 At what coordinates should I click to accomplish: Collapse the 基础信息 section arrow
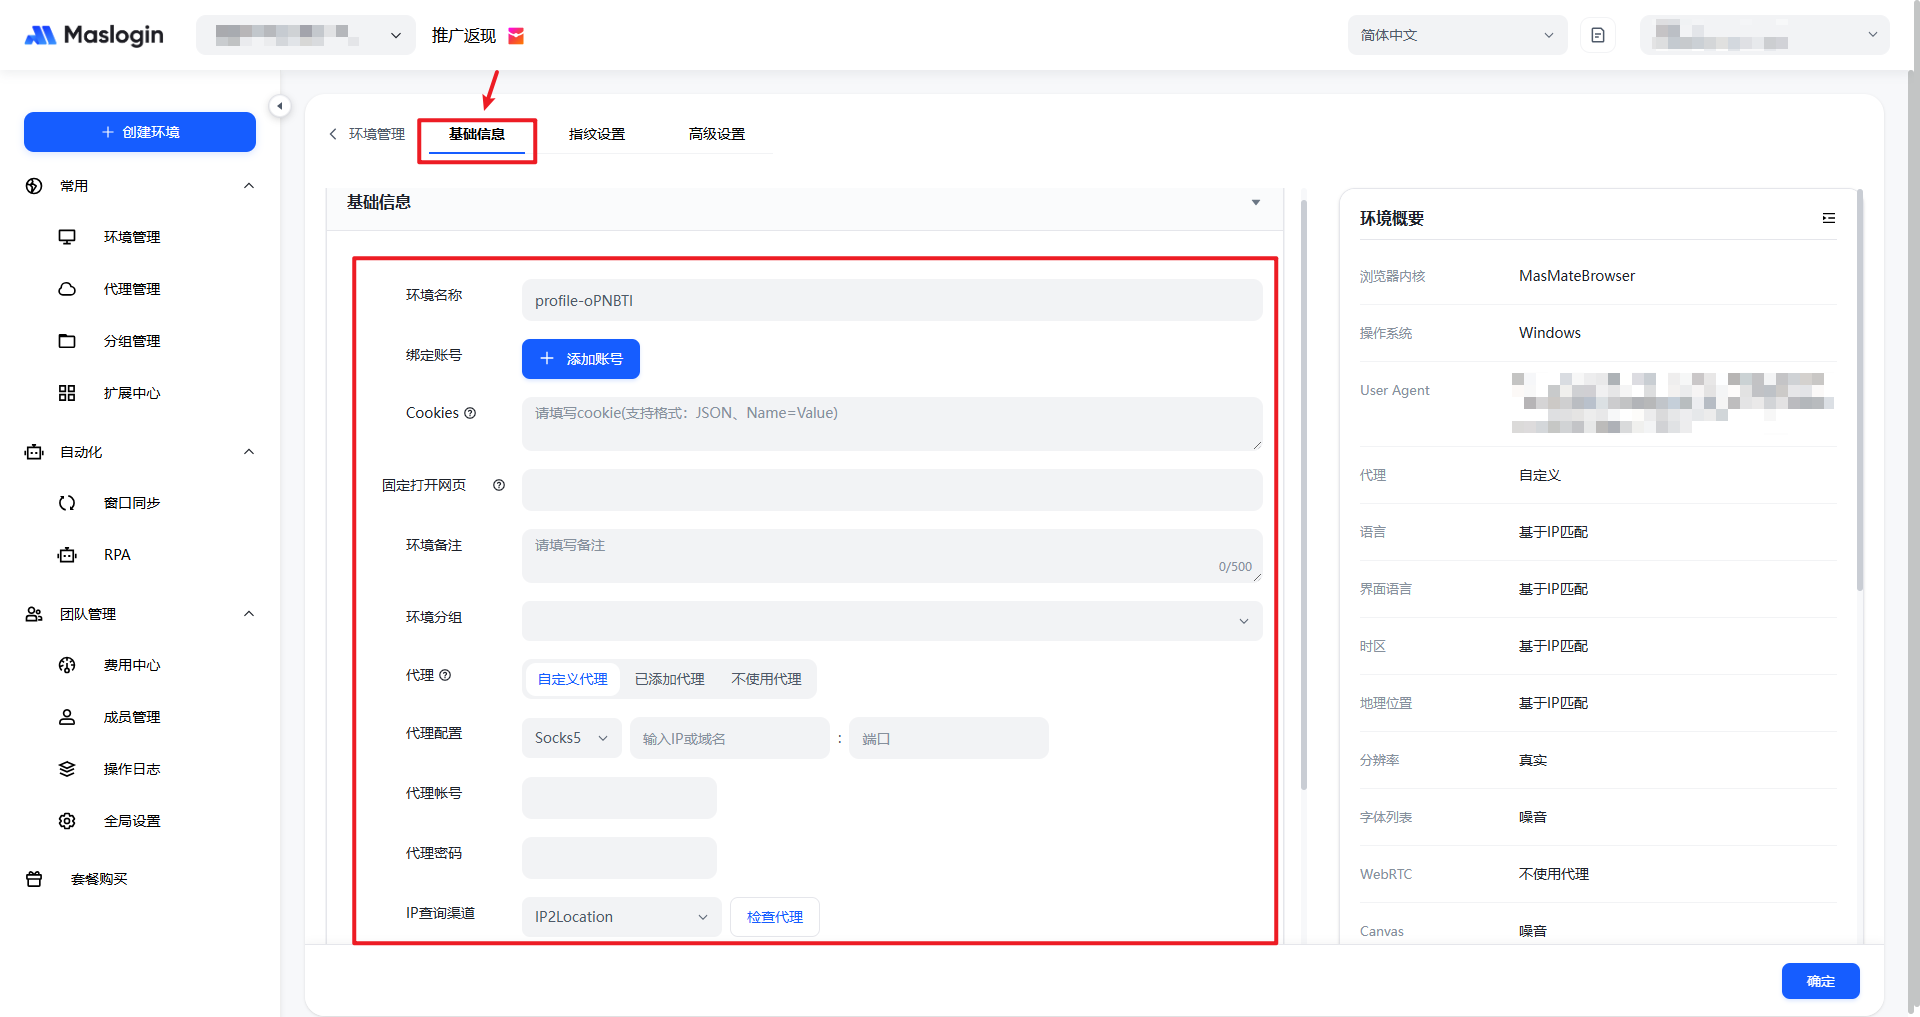point(1256,203)
